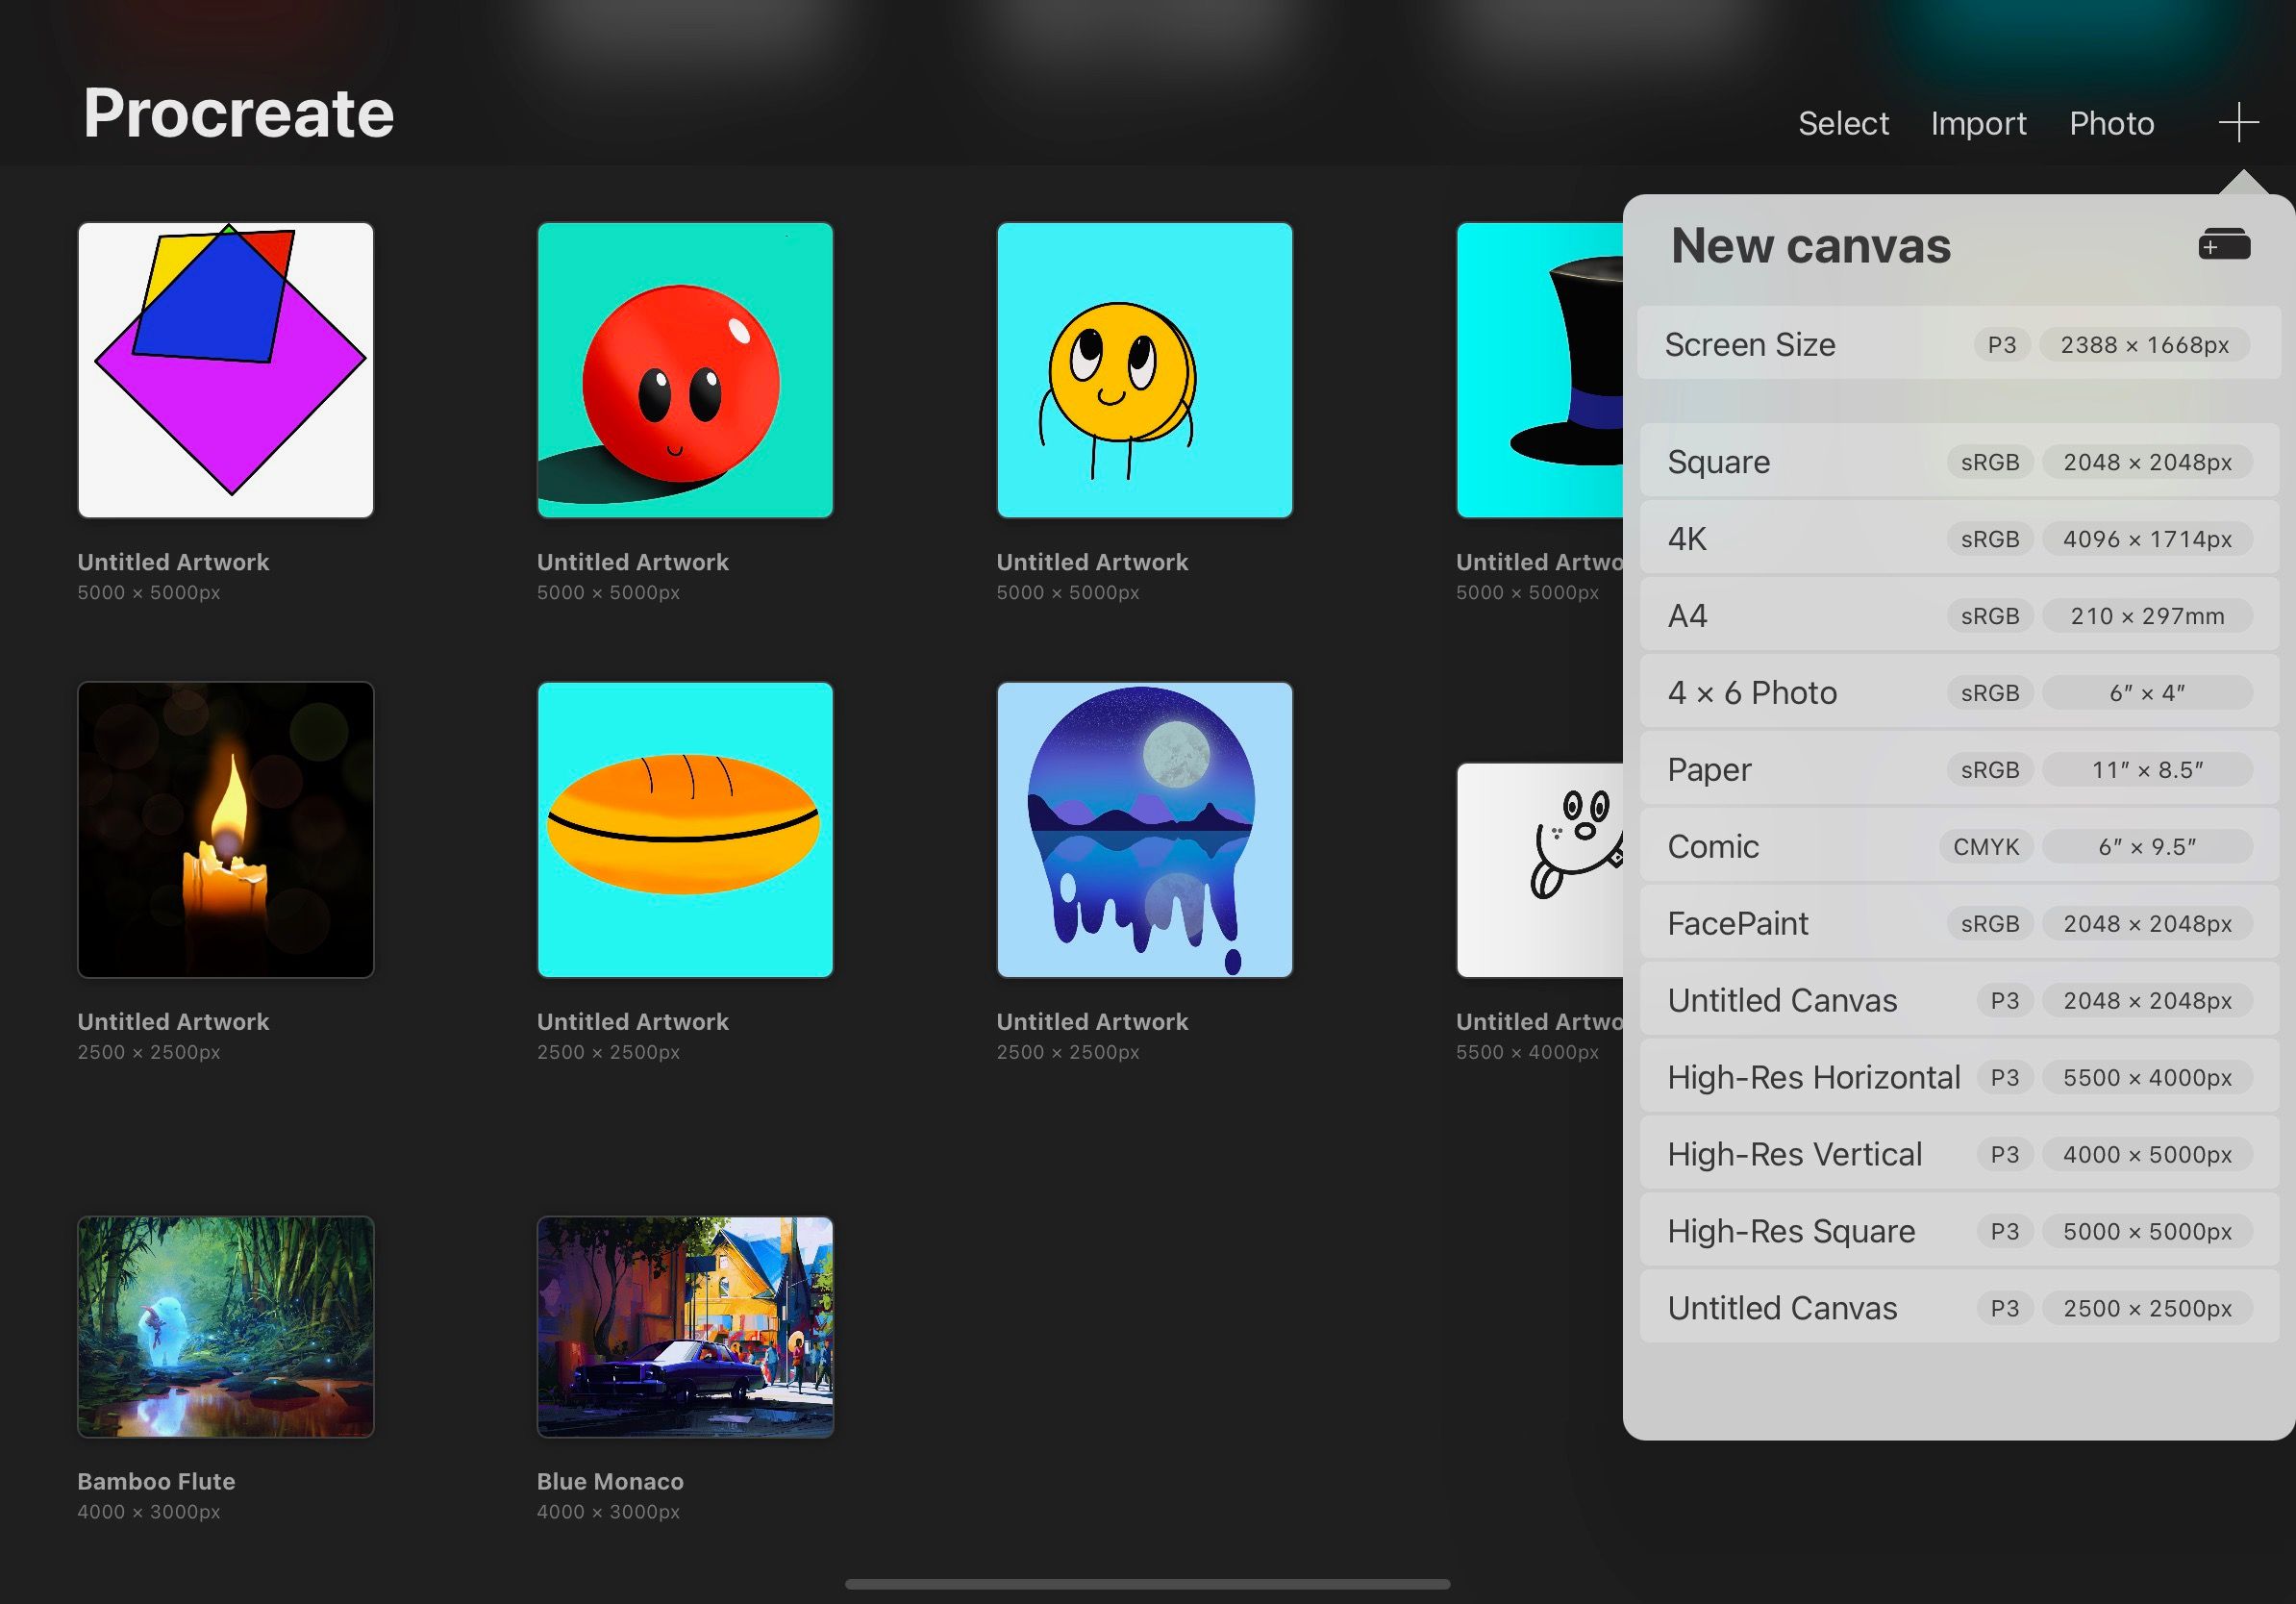Click Import in the top bar
Image resolution: width=2296 pixels, height=1604 pixels.
1978,122
